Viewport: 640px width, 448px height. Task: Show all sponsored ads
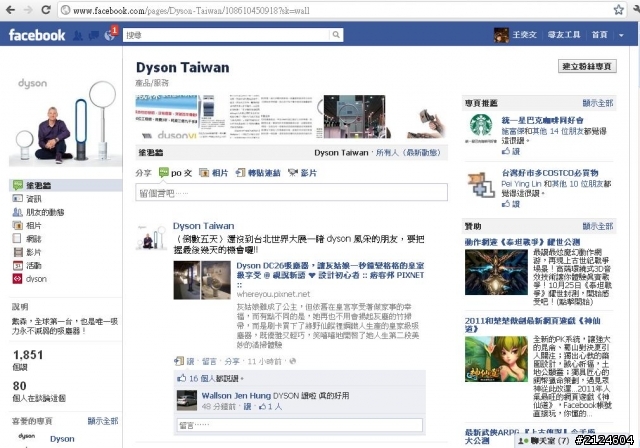pos(598,226)
